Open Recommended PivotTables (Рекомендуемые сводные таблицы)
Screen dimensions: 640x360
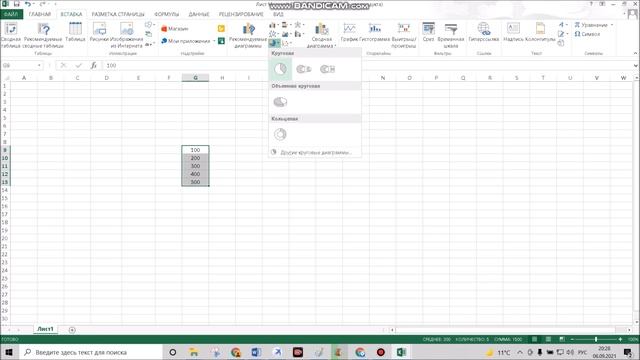(43, 35)
